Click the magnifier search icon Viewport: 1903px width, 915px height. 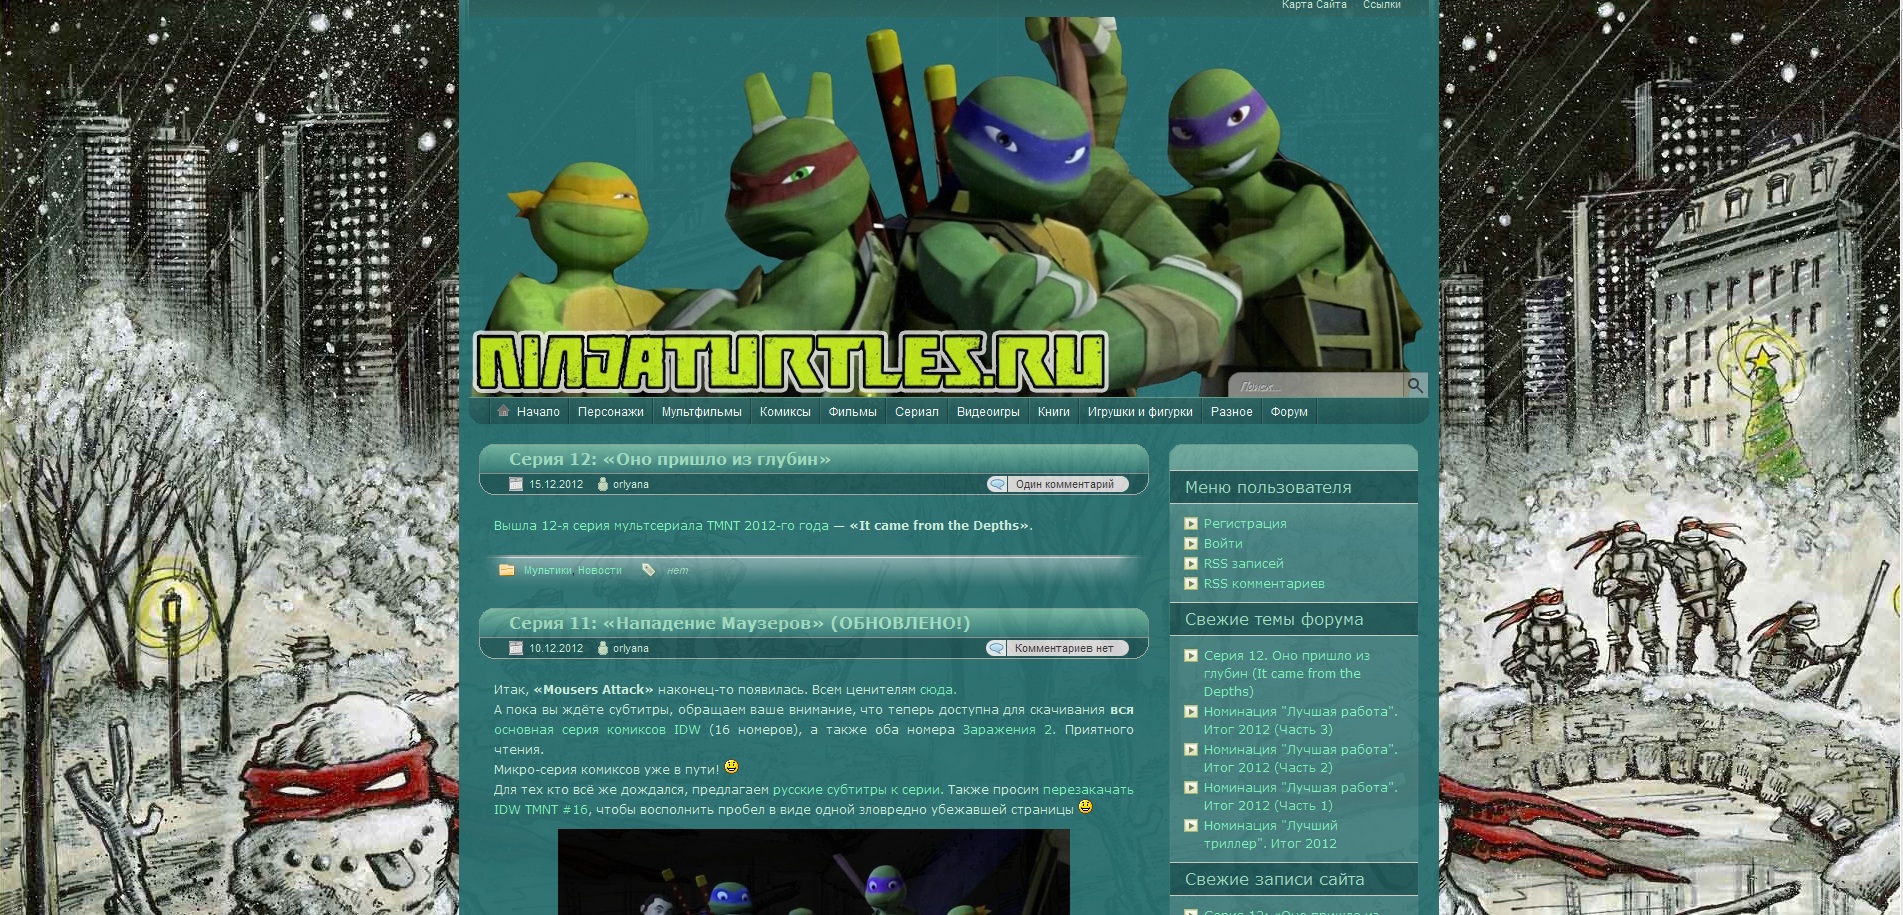coord(1415,386)
